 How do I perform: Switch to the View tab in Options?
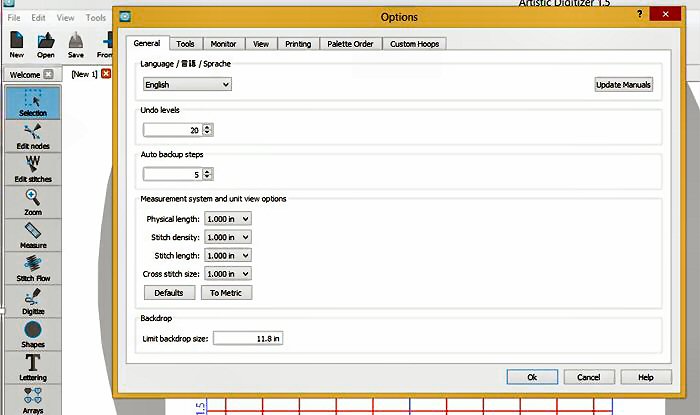[x=261, y=44]
